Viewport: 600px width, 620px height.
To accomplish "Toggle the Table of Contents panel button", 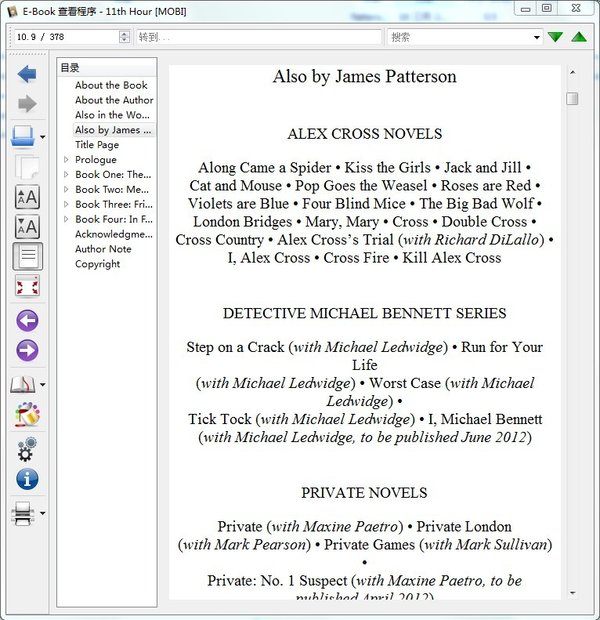I will pyautogui.click(x=27, y=257).
